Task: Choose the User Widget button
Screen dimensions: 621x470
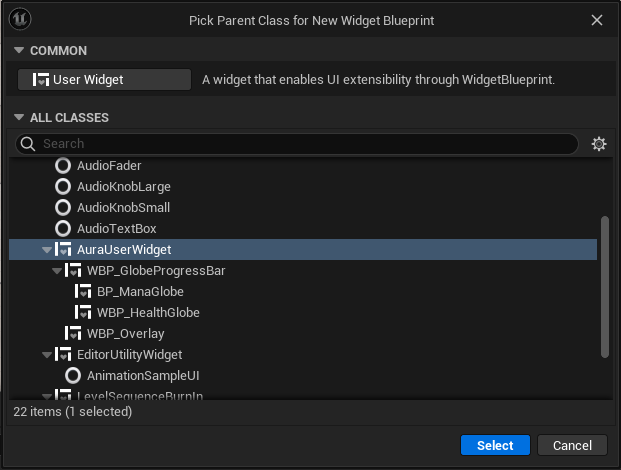Action: pyautogui.click(x=104, y=80)
